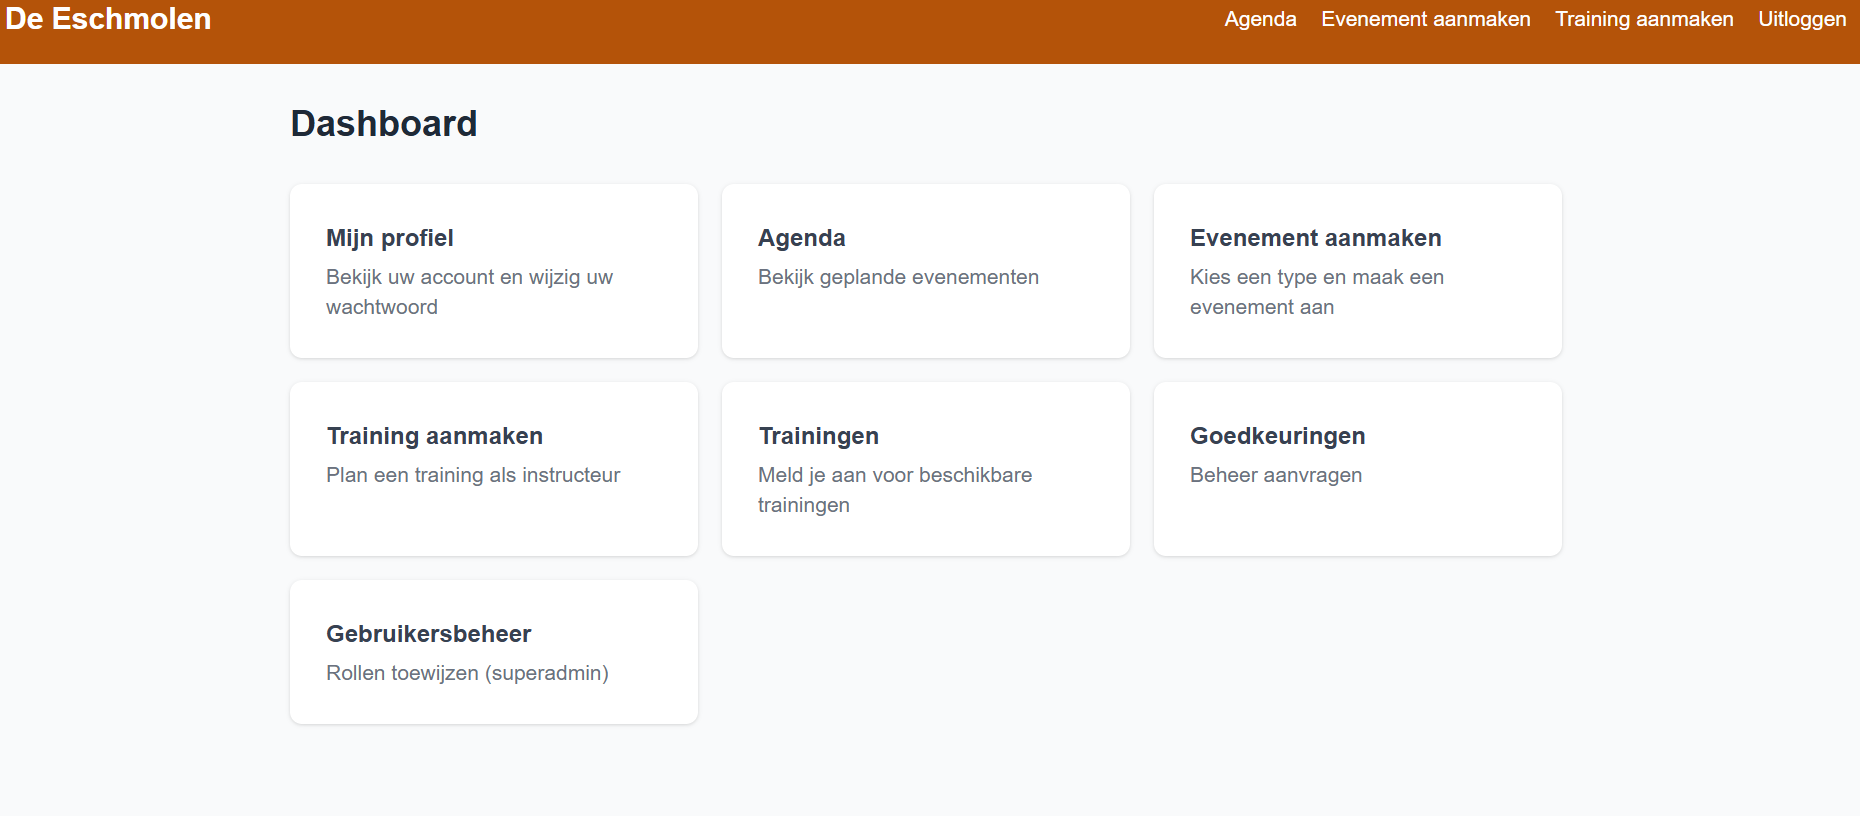Open Evenement aanmaken in the top navigation
The width and height of the screenshot is (1860, 816).
click(x=1425, y=19)
